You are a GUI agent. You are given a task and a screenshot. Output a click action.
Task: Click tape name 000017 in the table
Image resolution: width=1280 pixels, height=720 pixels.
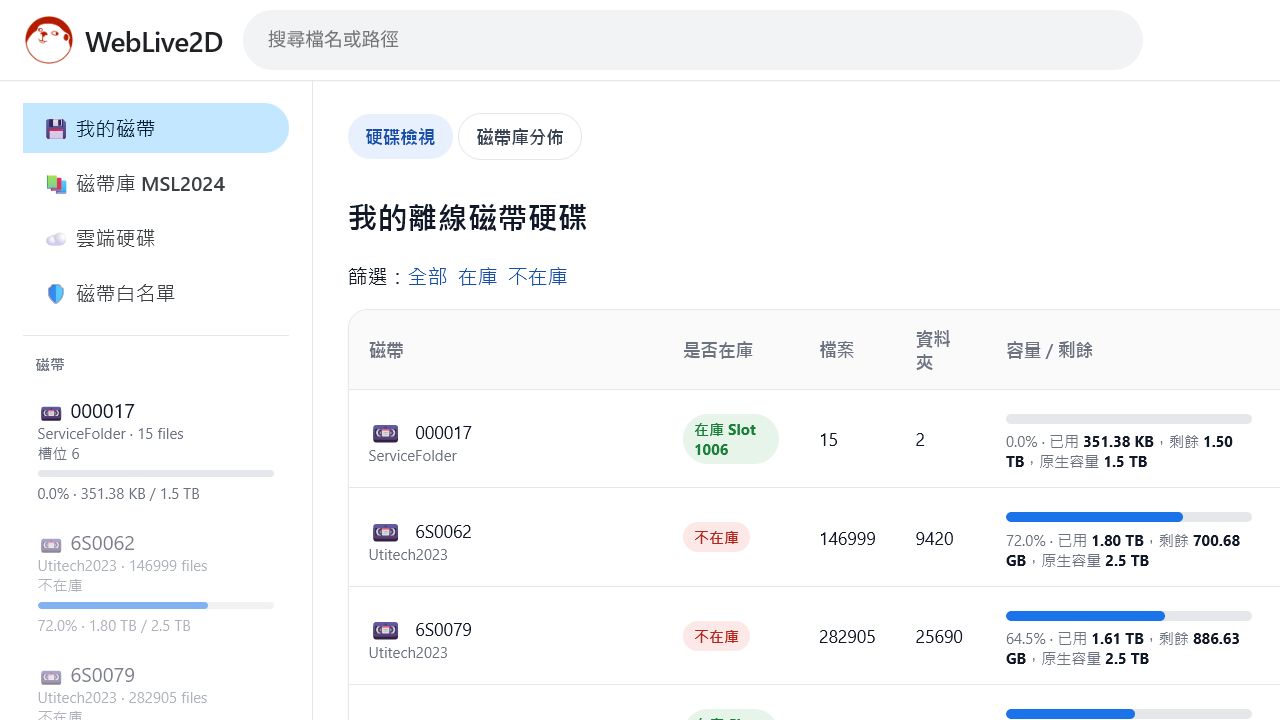click(443, 433)
